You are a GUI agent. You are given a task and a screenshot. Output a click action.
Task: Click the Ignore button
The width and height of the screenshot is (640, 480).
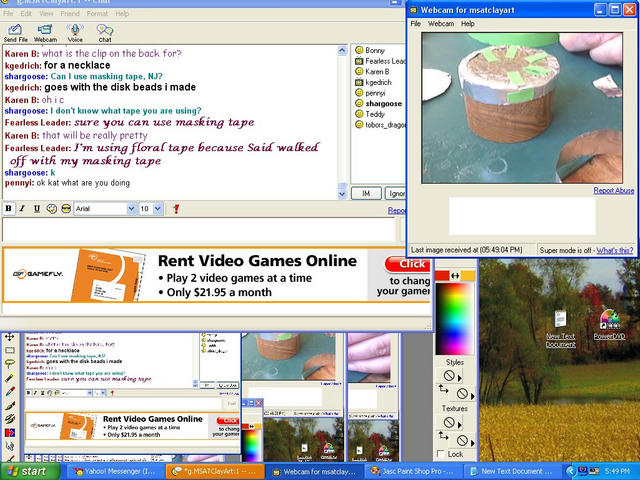tap(396, 193)
